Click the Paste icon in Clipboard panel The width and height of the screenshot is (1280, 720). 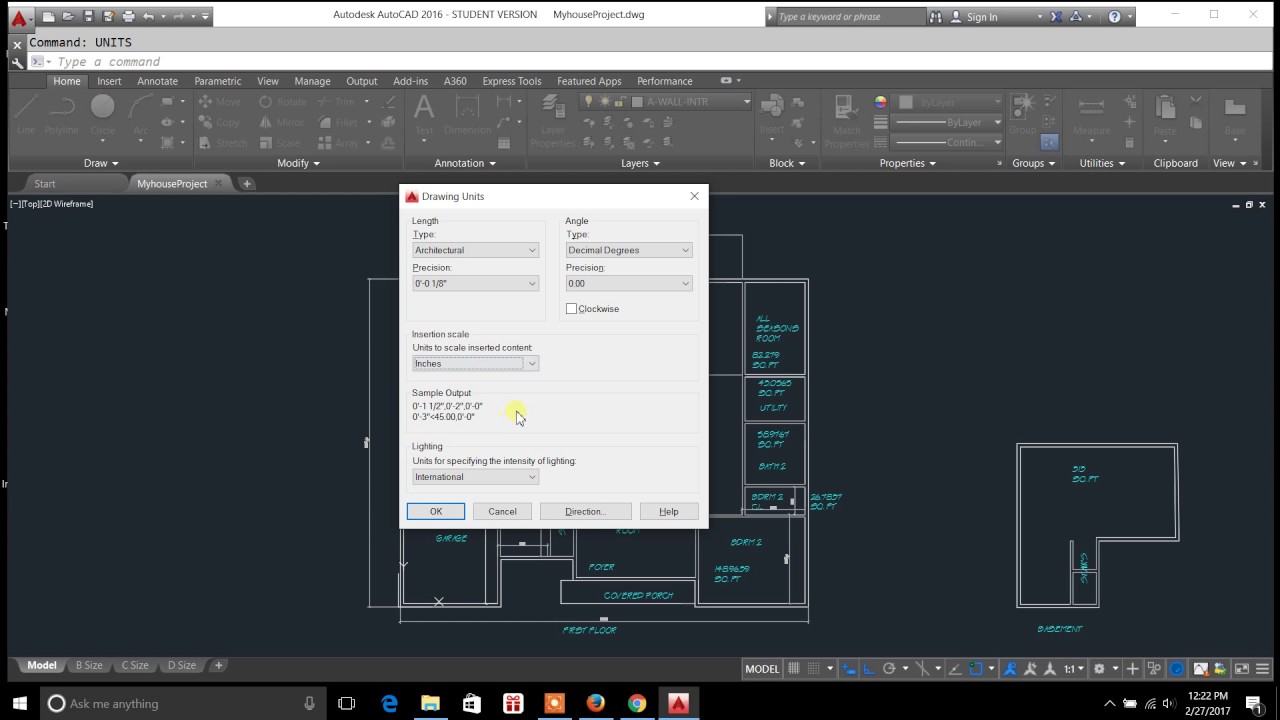pyautogui.click(x=1164, y=113)
